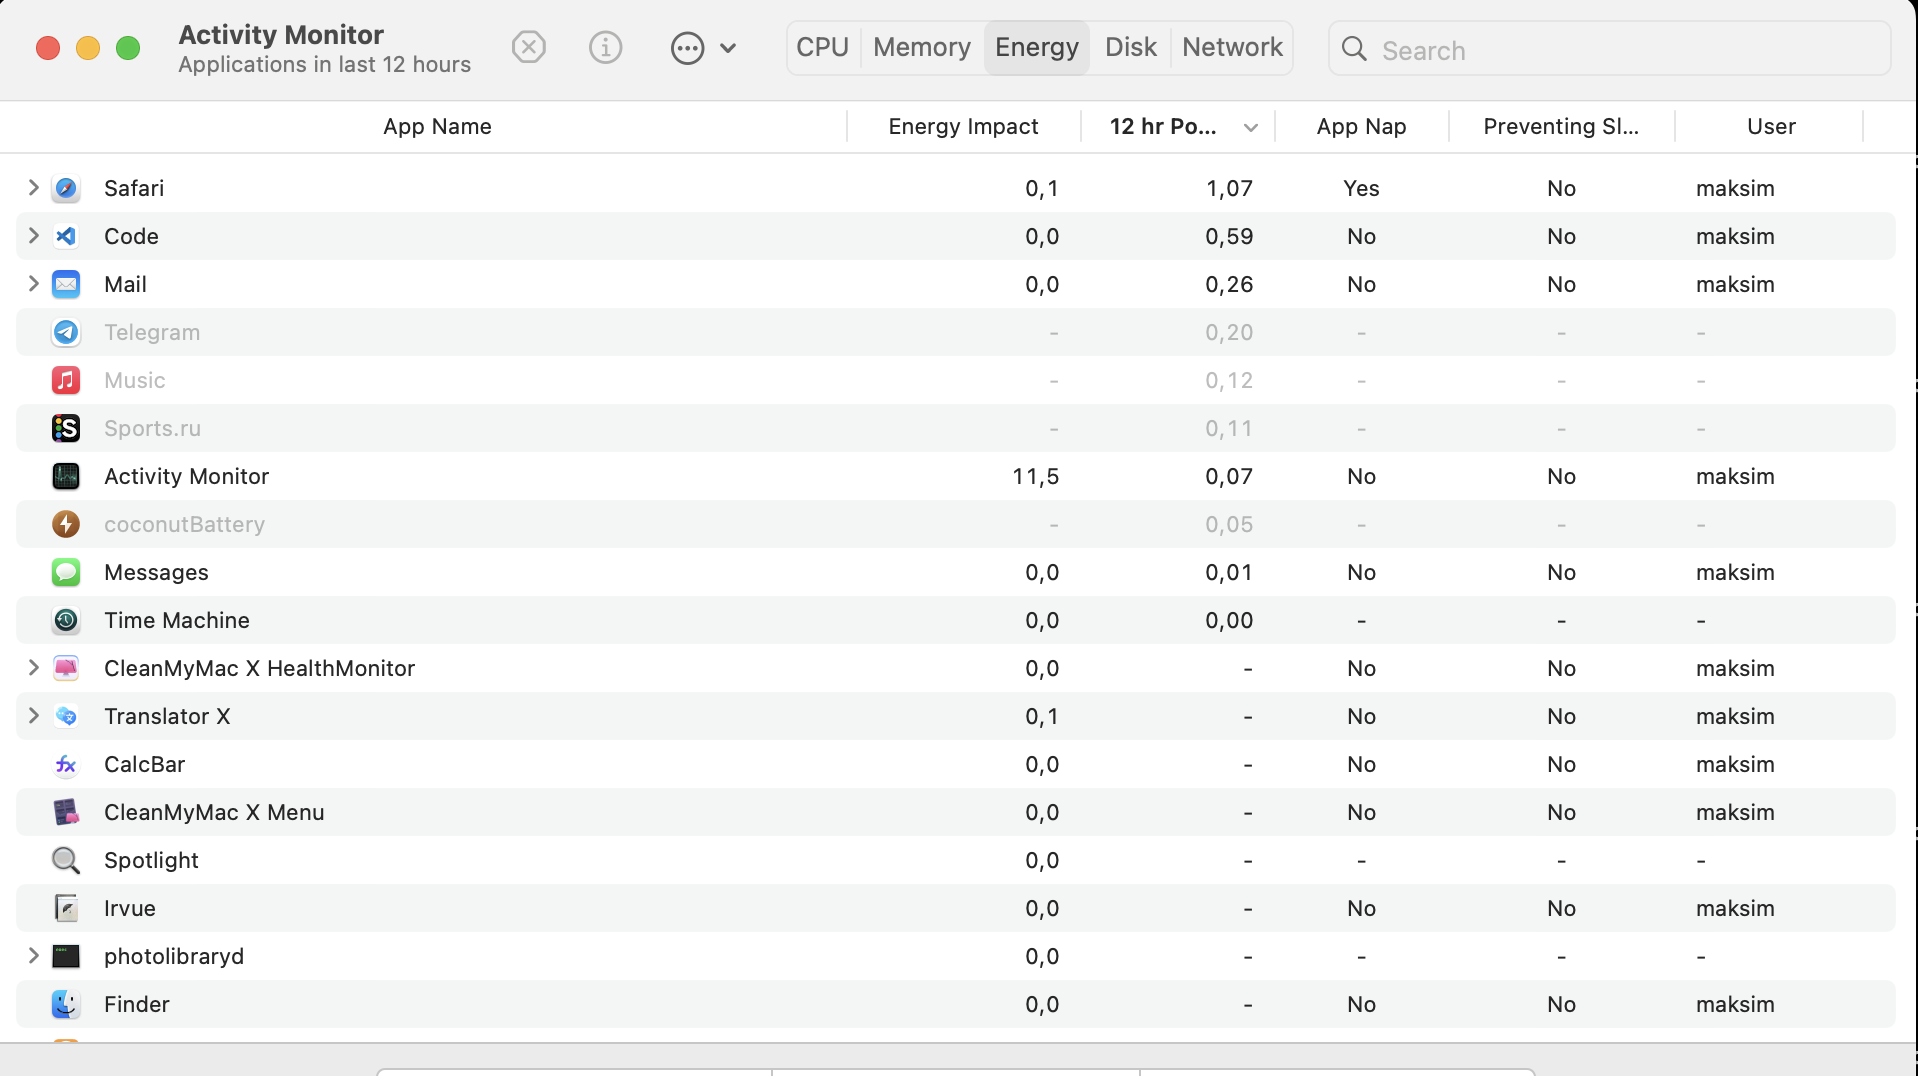Click the Visual Studio Code icon
Screen dimensions: 1918x1076
pyautogui.click(x=66, y=236)
